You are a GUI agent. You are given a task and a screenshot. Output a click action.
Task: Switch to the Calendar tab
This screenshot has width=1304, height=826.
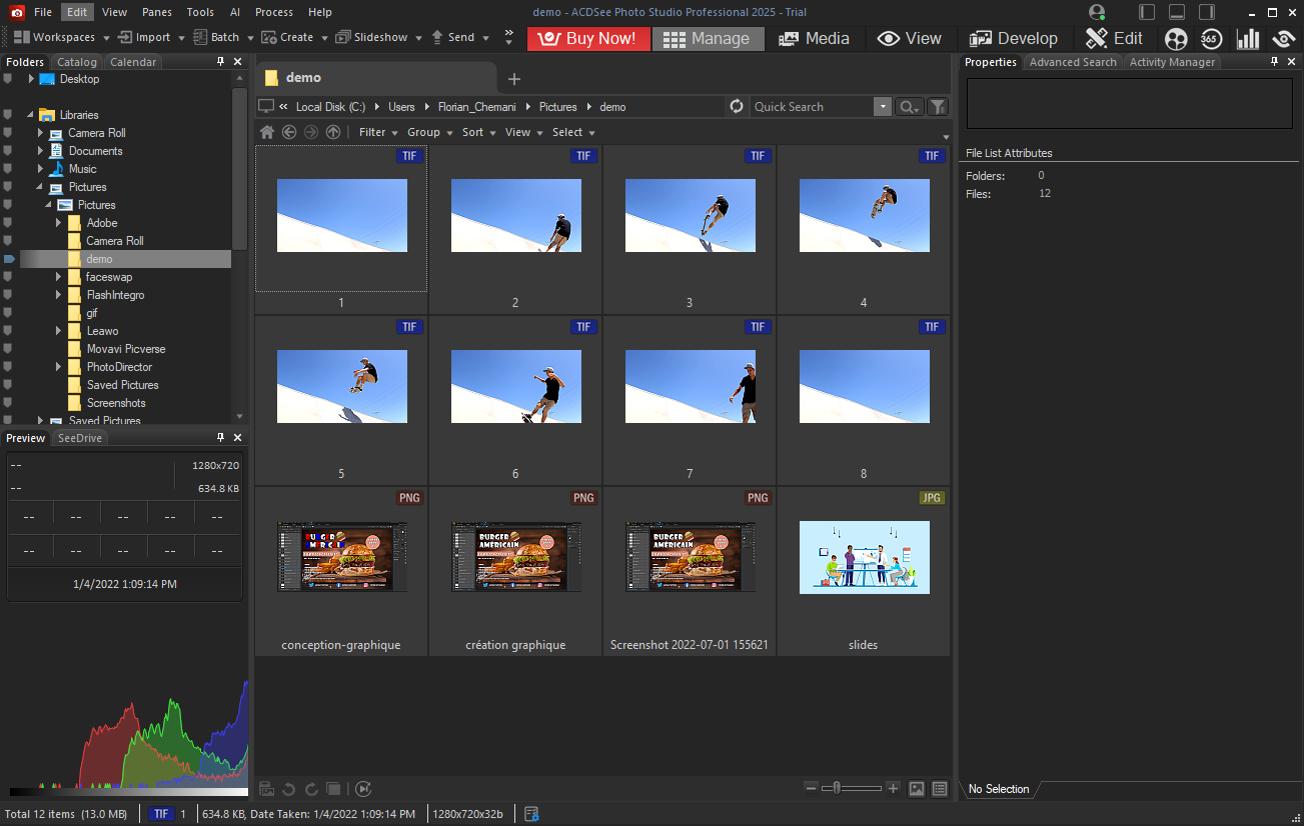point(132,61)
